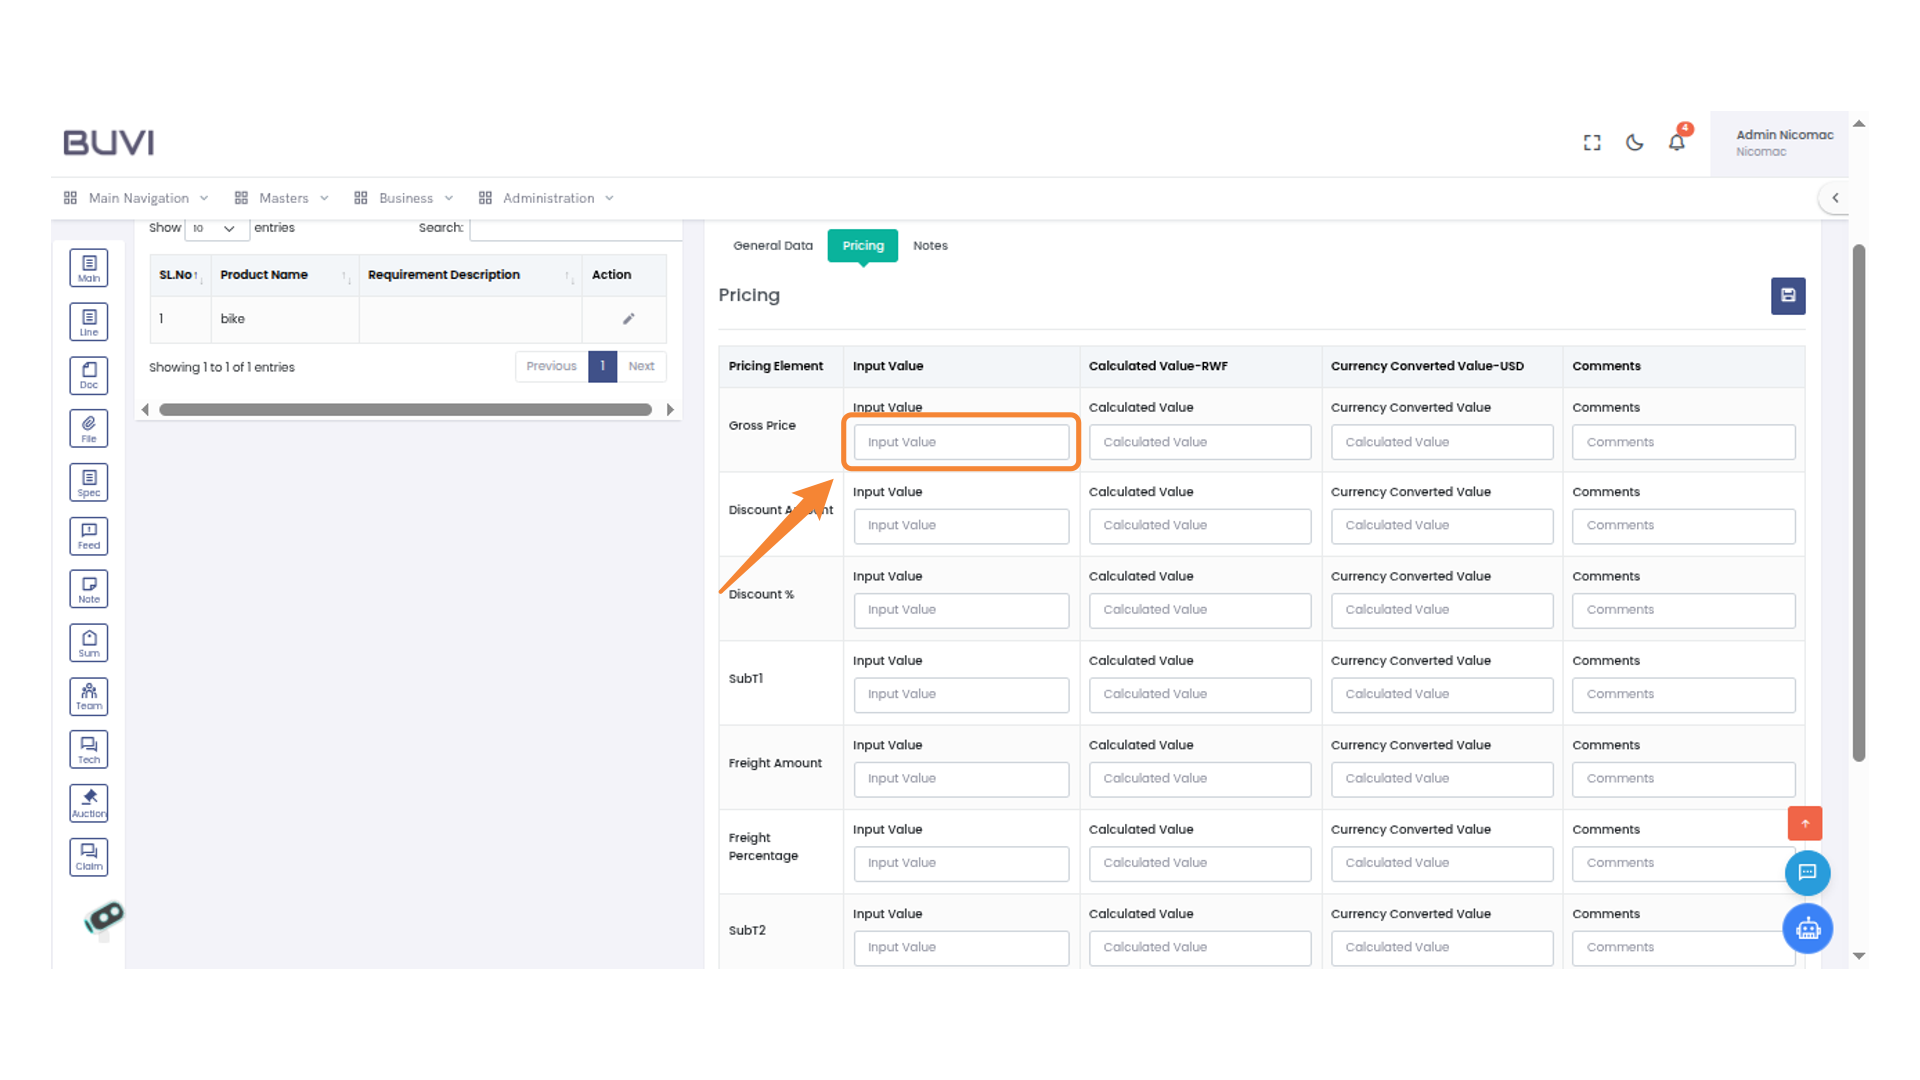1920x1080 pixels.
Task: Open the Main sidebar panel
Action: click(x=88, y=267)
